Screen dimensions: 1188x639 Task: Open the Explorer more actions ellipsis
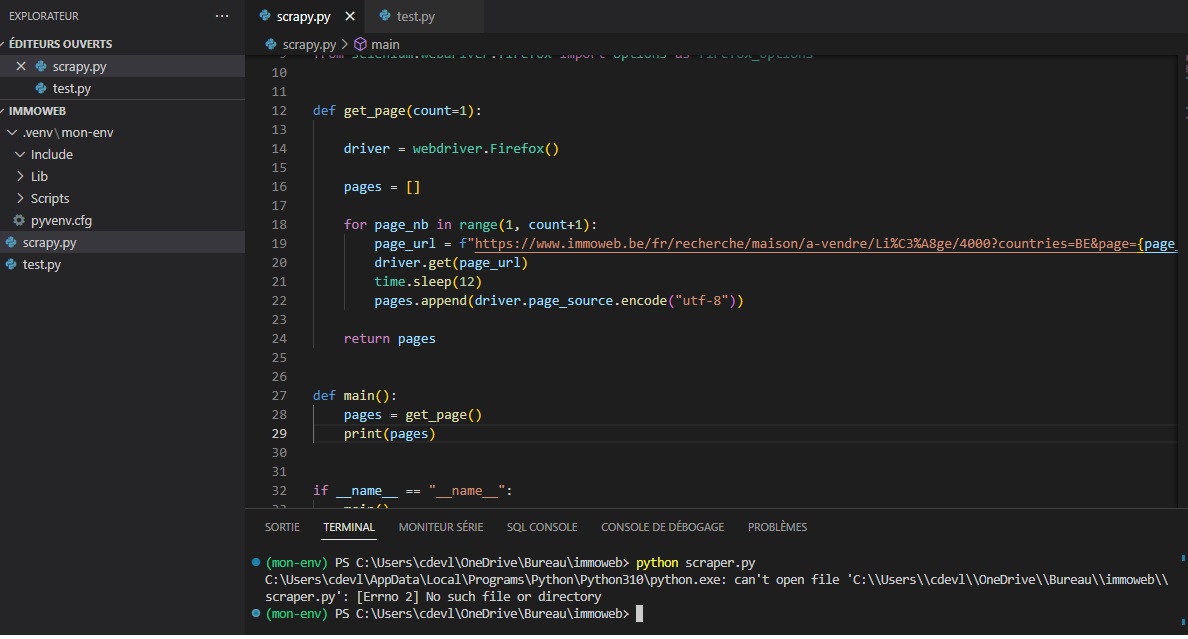click(221, 16)
